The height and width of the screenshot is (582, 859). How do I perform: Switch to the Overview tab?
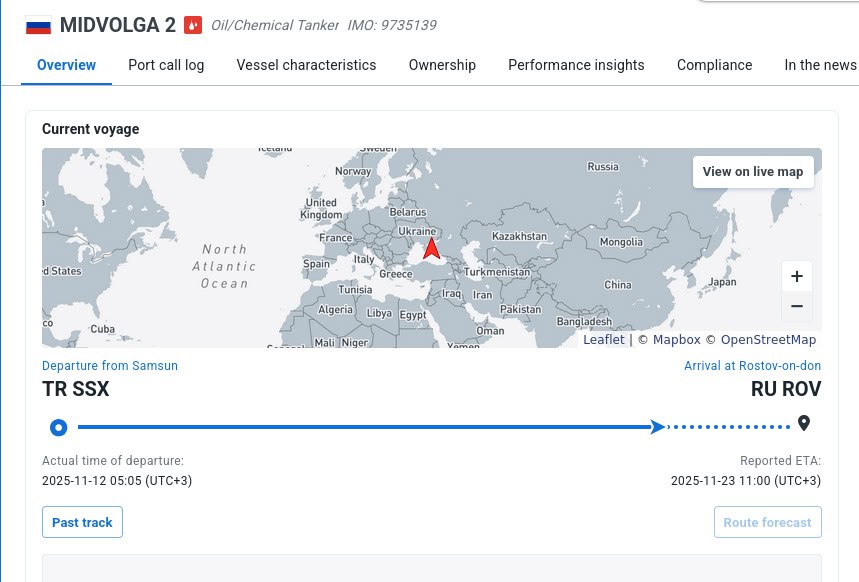pyautogui.click(x=66, y=65)
